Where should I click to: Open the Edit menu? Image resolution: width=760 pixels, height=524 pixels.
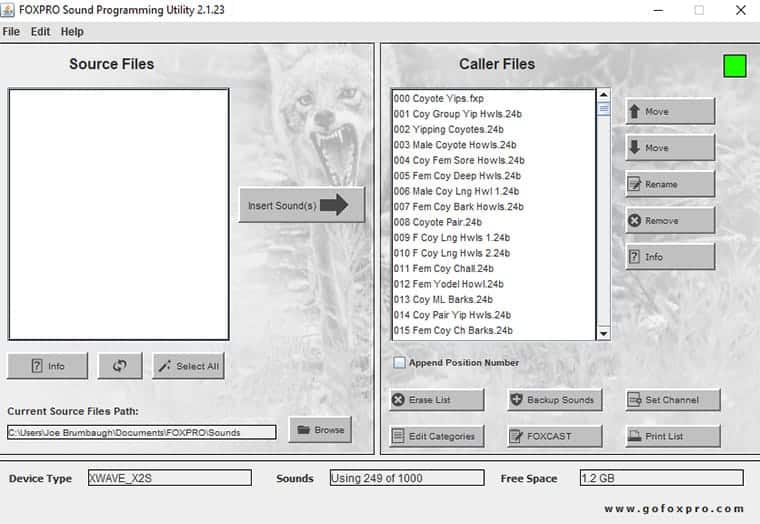click(40, 32)
